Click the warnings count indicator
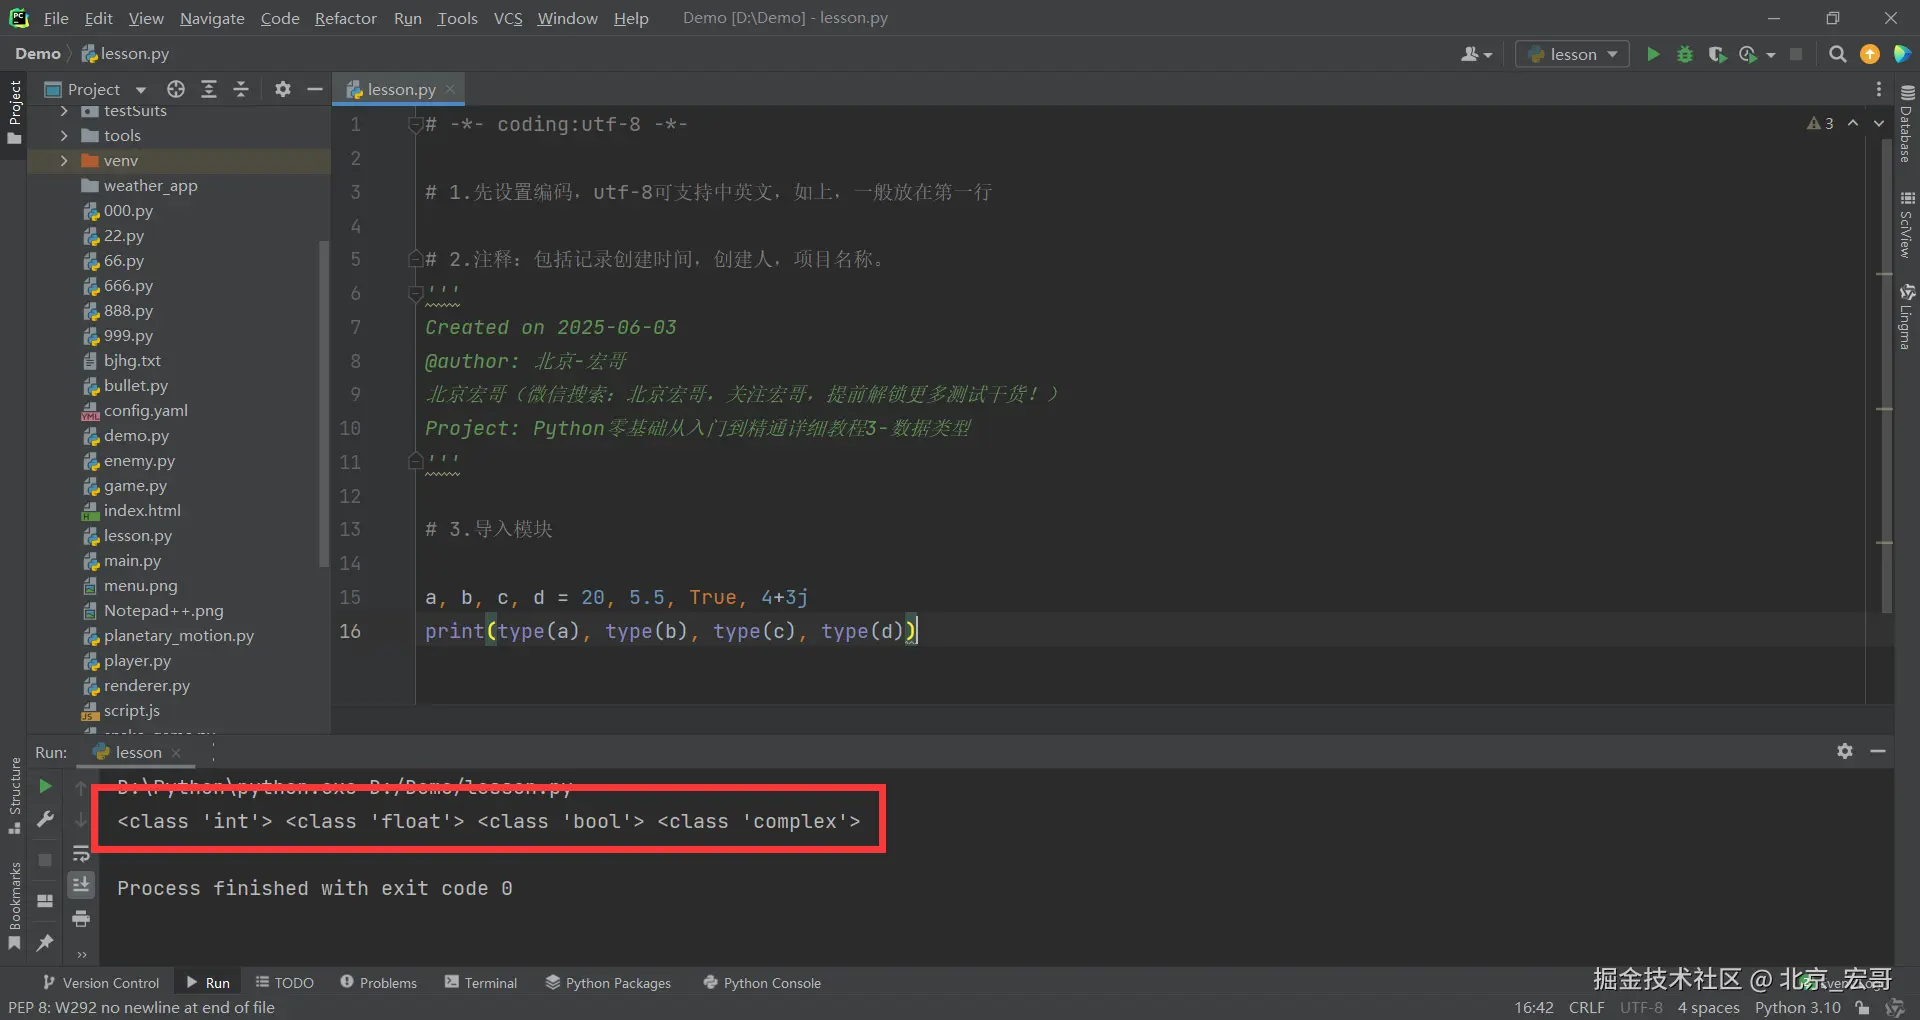1920x1020 pixels. pos(1820,123)
